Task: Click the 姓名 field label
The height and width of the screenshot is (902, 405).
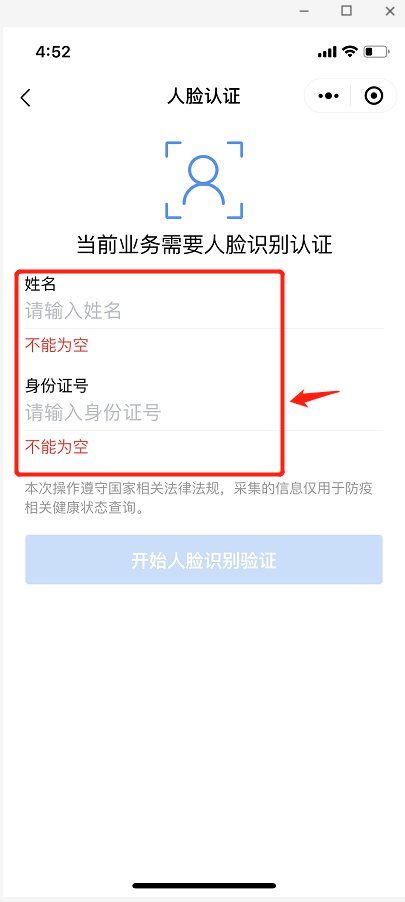Action: [x=40, y=283]
